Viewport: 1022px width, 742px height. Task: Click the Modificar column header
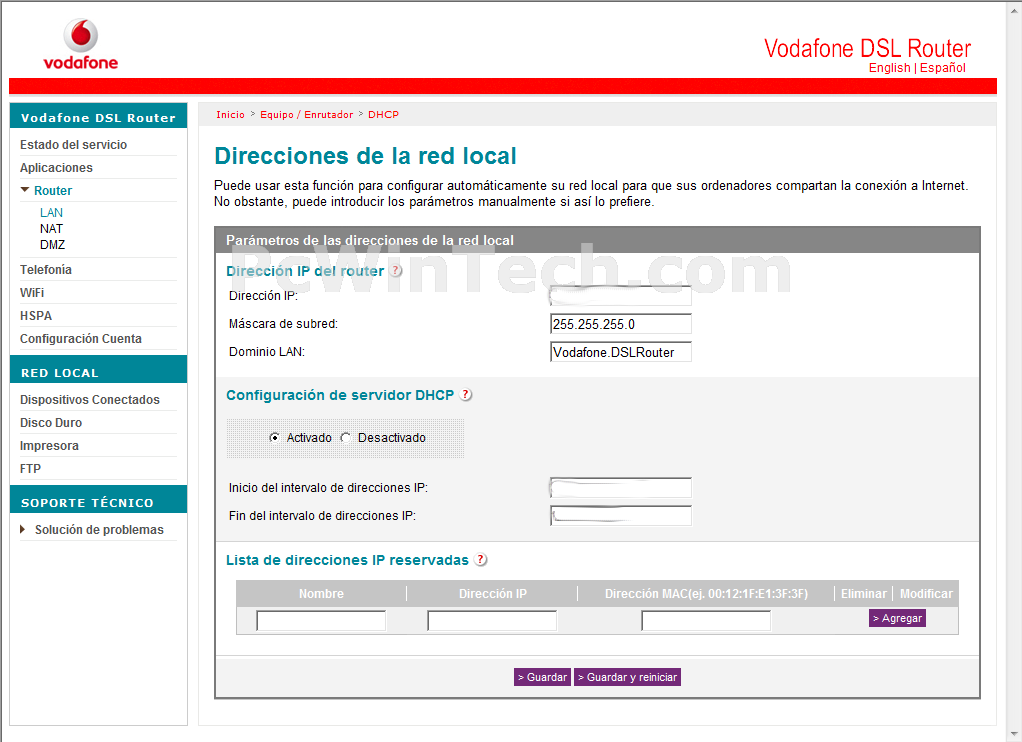point(926,593)
